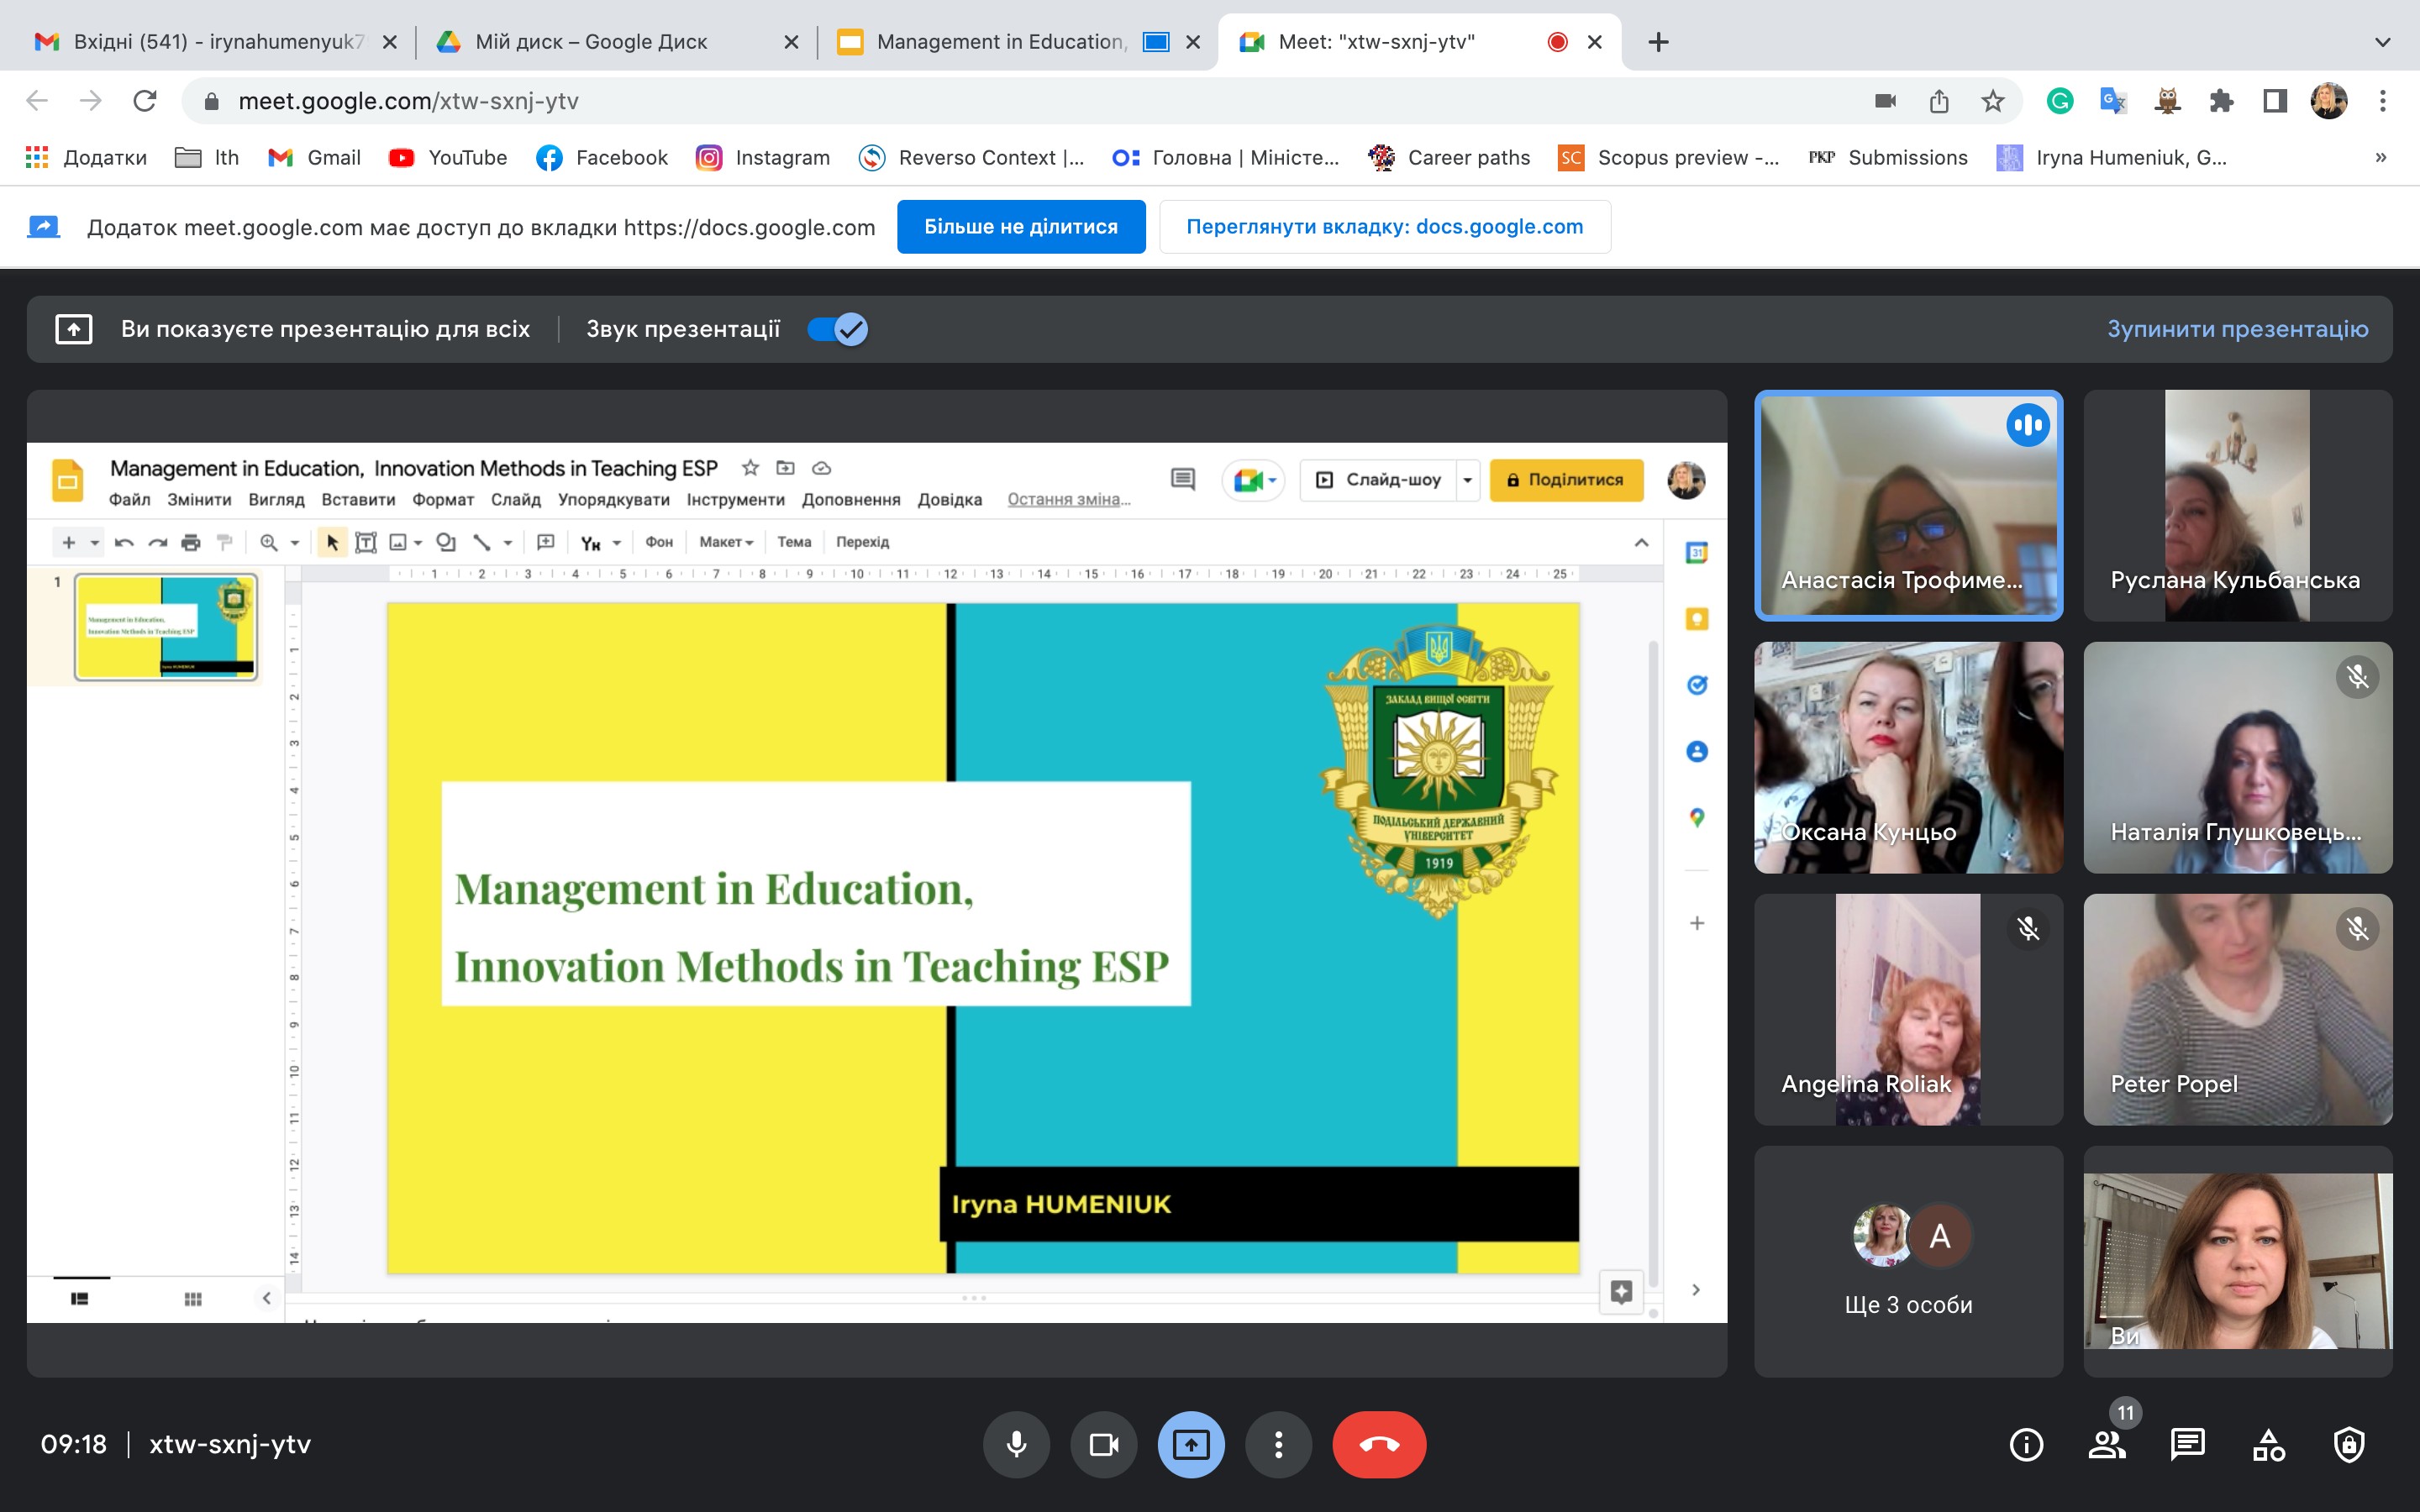Open the meeting chat panel

pyautogui.click(x=2187, y=1444)
